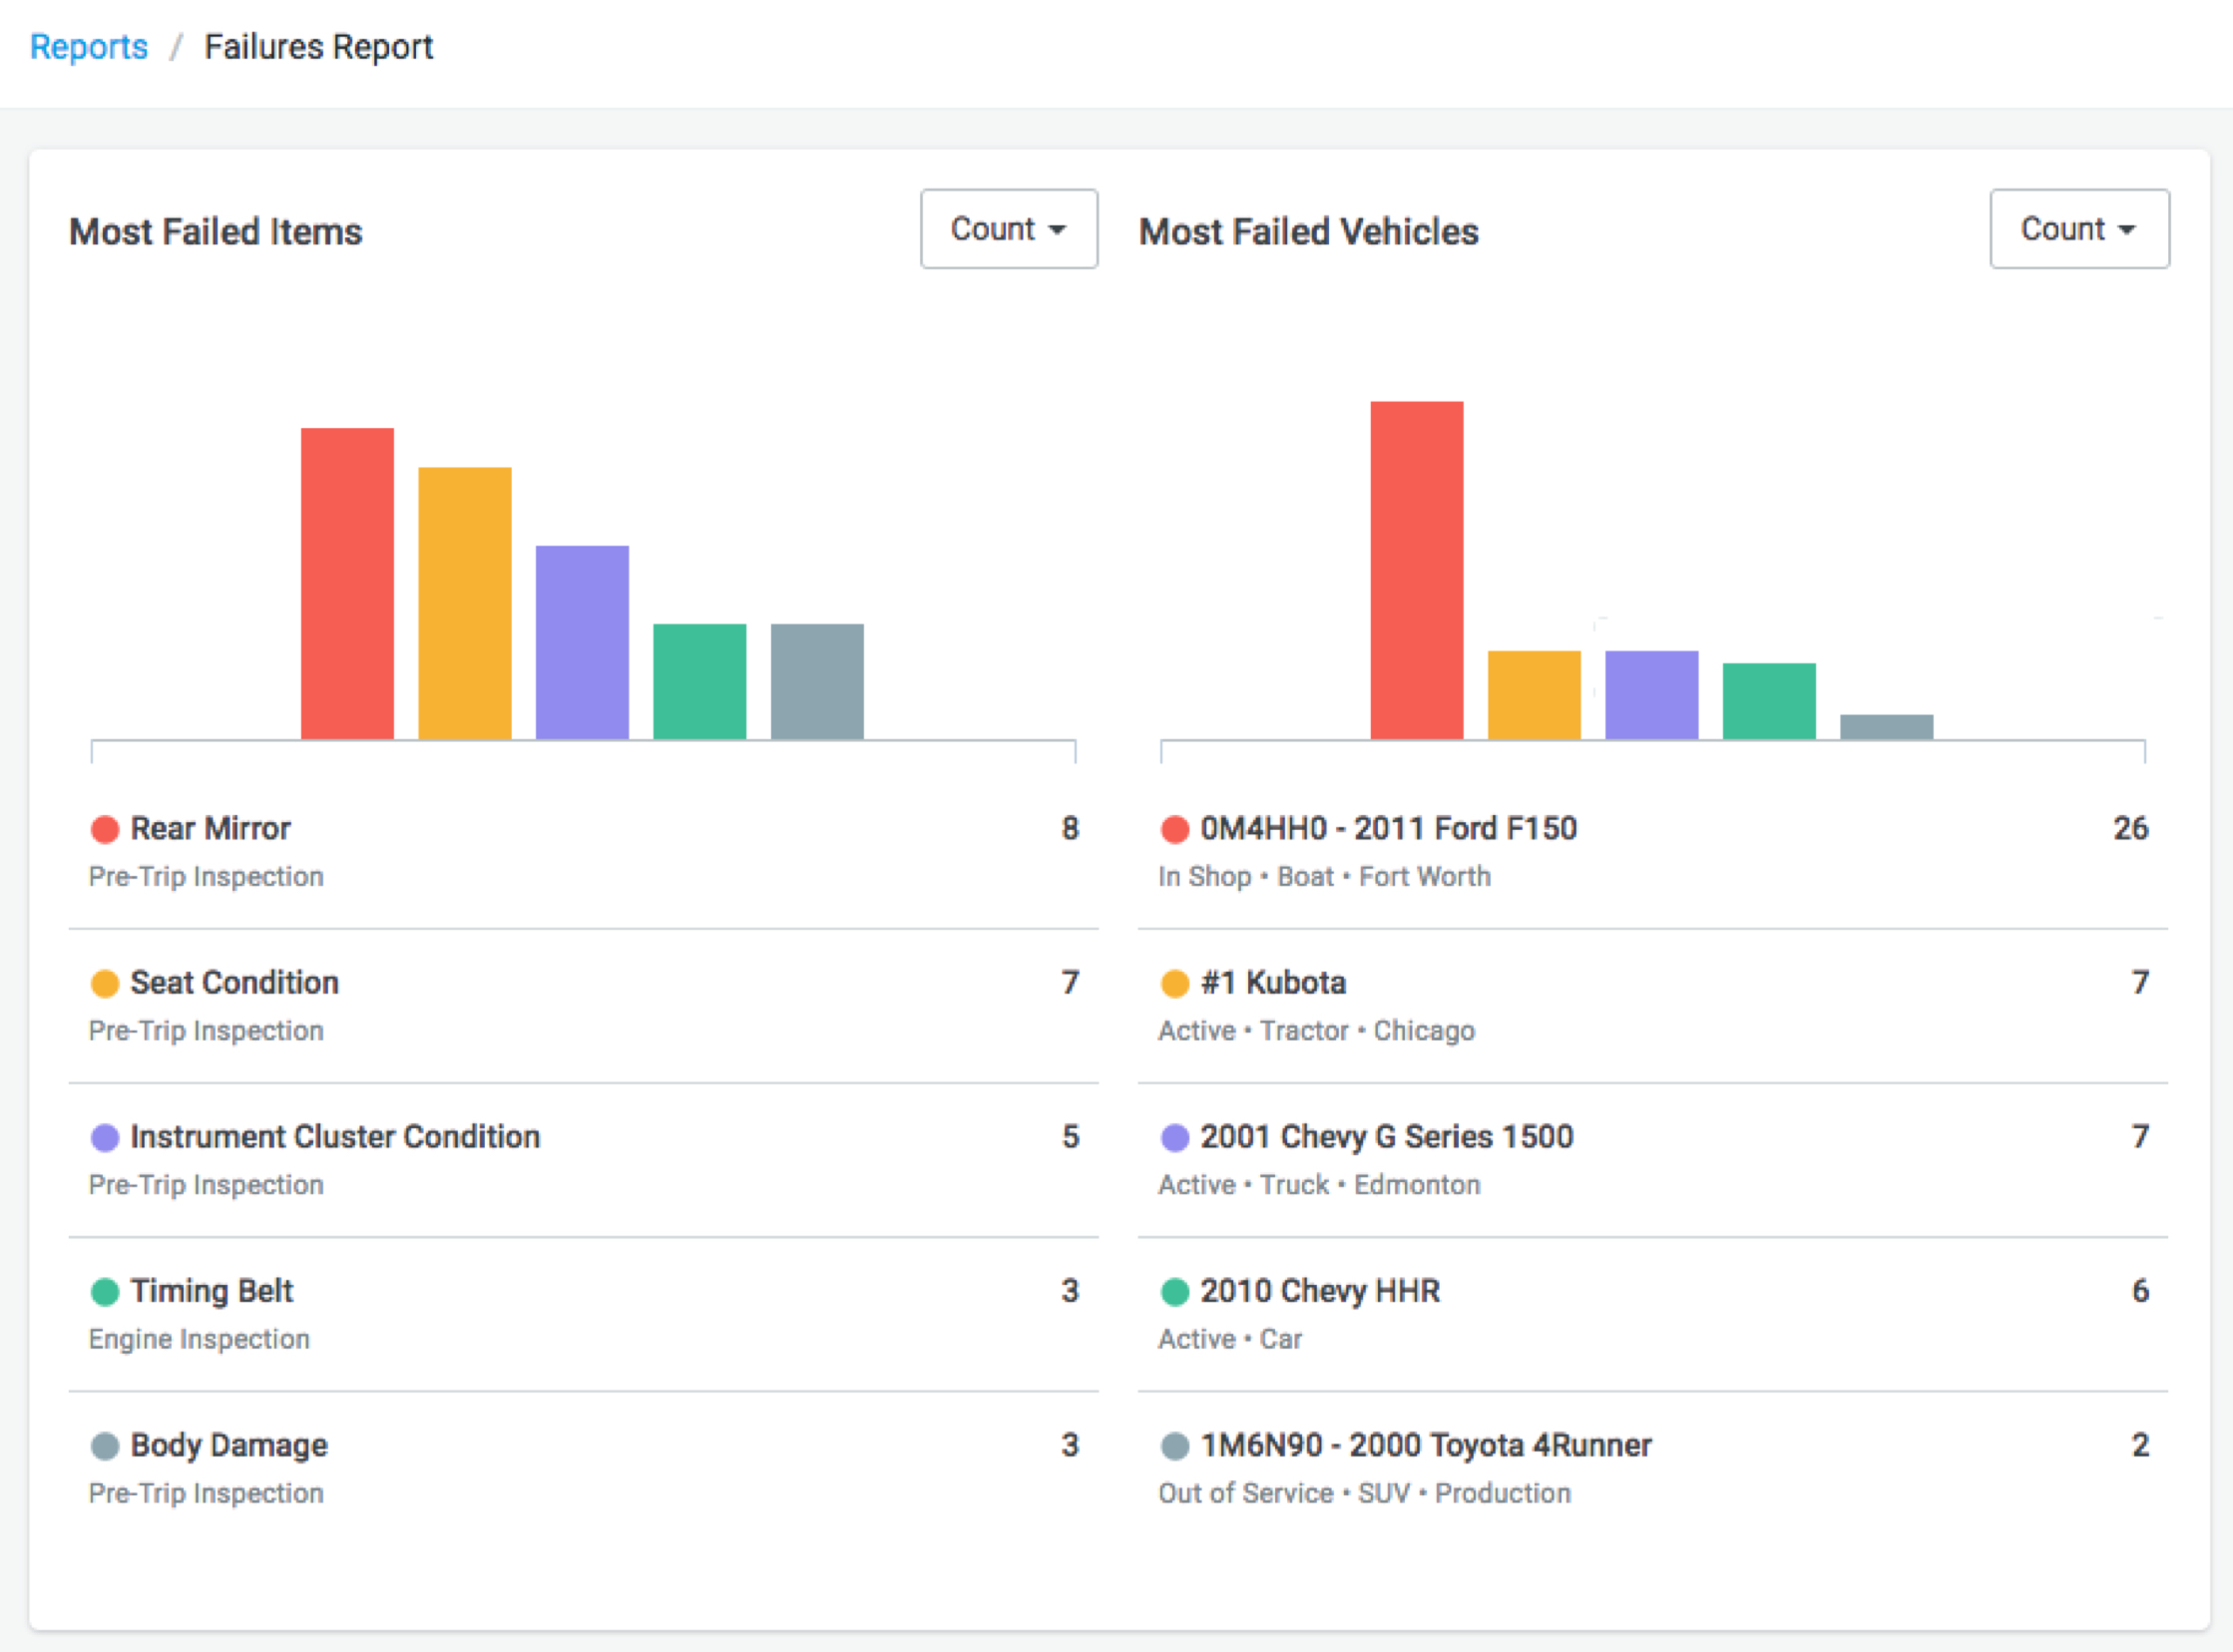Click the green Timing Belt legend dot
The height and width of the screenshot is (1652, 2233).
click(x=105, y=1291)
